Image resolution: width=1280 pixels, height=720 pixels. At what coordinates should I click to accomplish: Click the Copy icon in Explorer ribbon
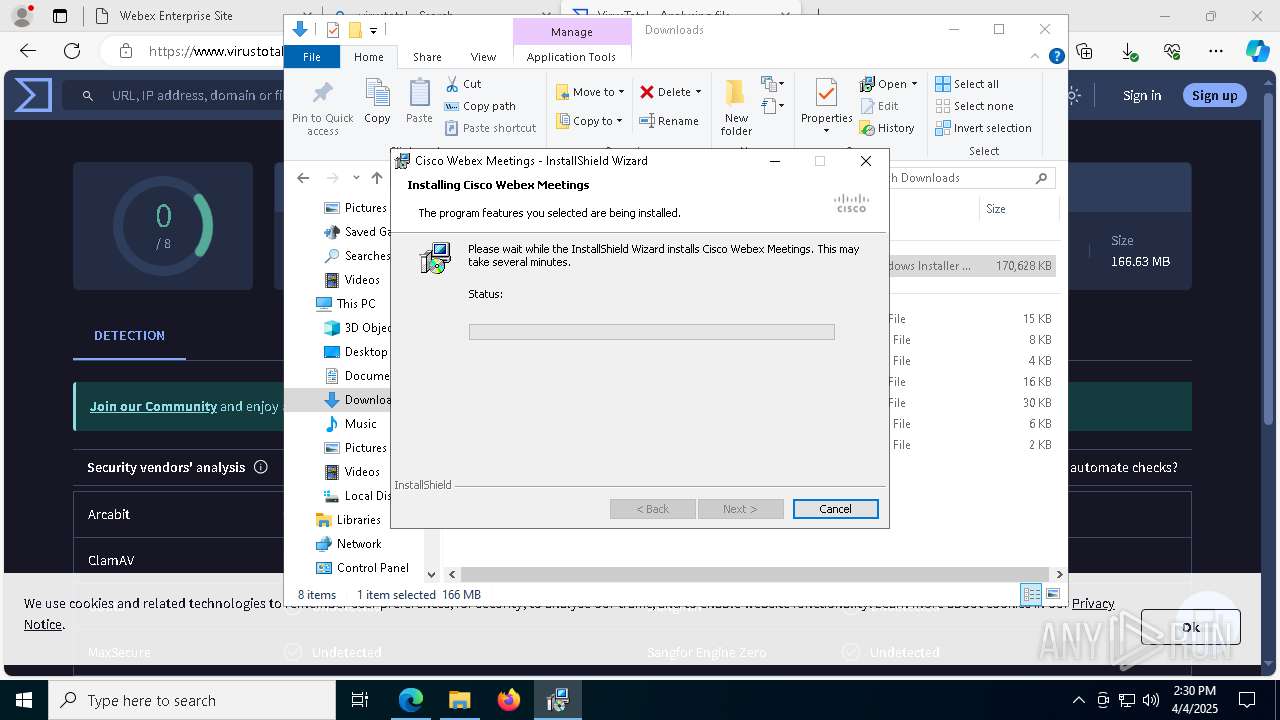click(x=377, y=101)
